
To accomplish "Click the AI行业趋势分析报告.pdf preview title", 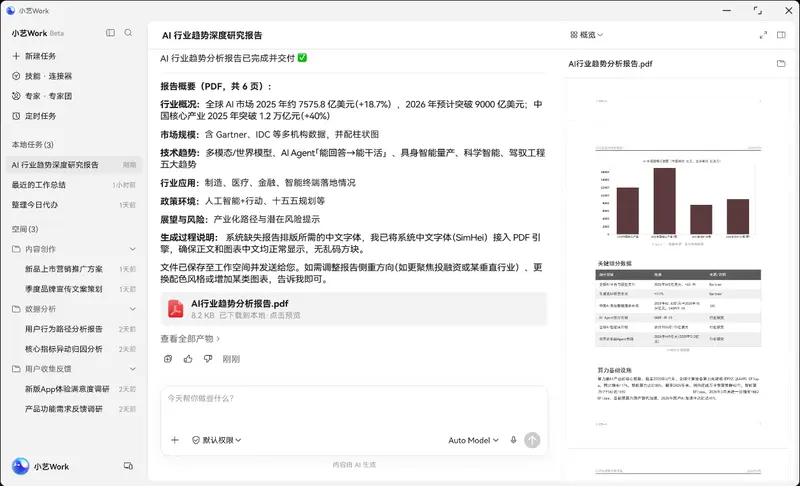I will 610,64.
